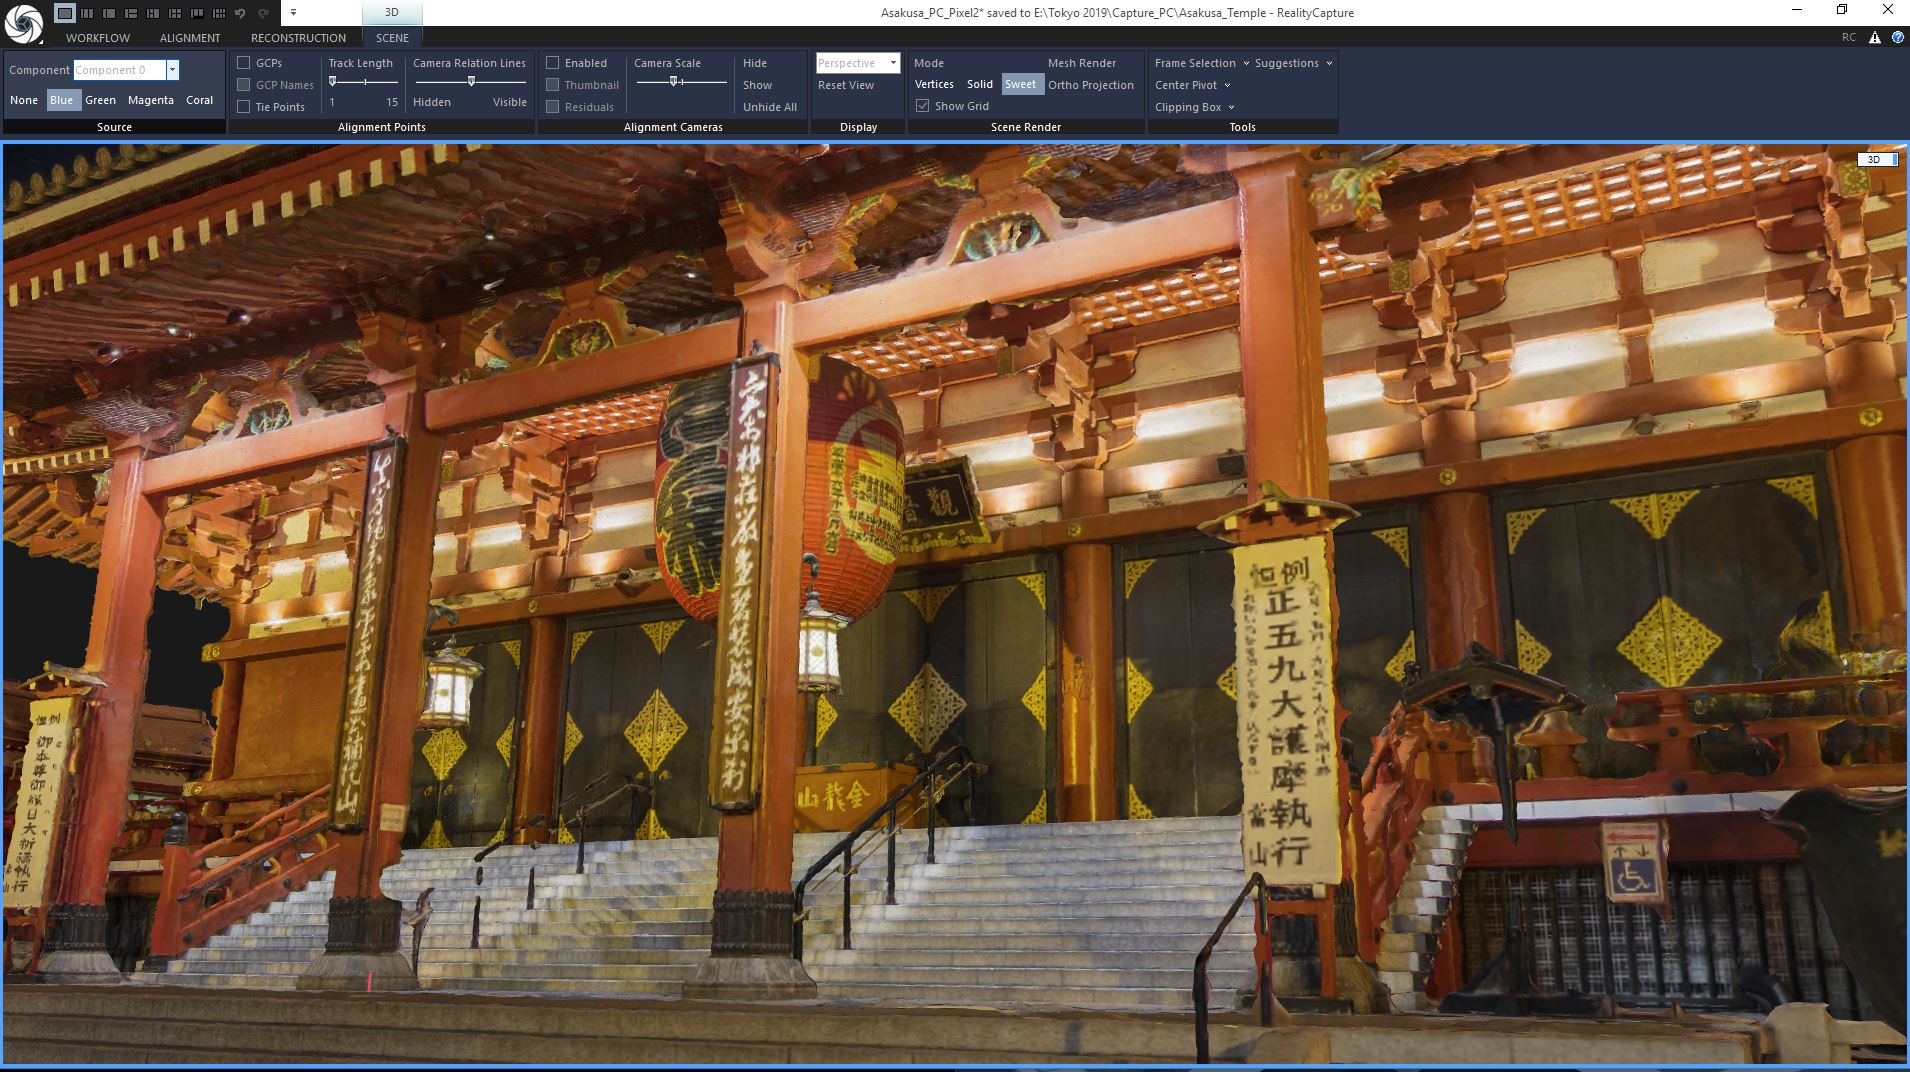Click the Reset View button
This screenshot has height=1072, width=1910.
(x=846, y=85)
